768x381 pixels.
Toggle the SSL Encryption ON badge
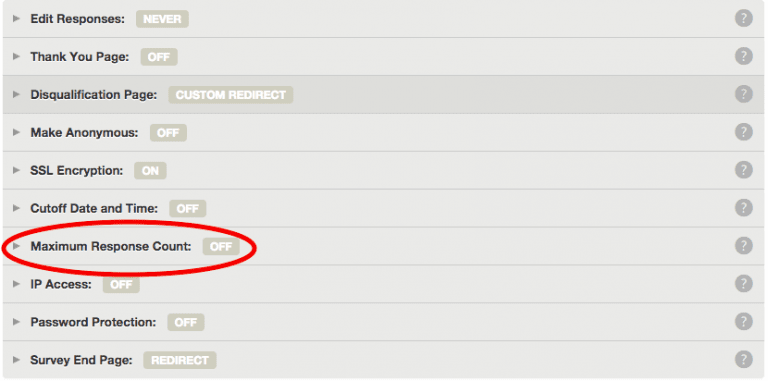pyautogui.click(x=150, y=170)
